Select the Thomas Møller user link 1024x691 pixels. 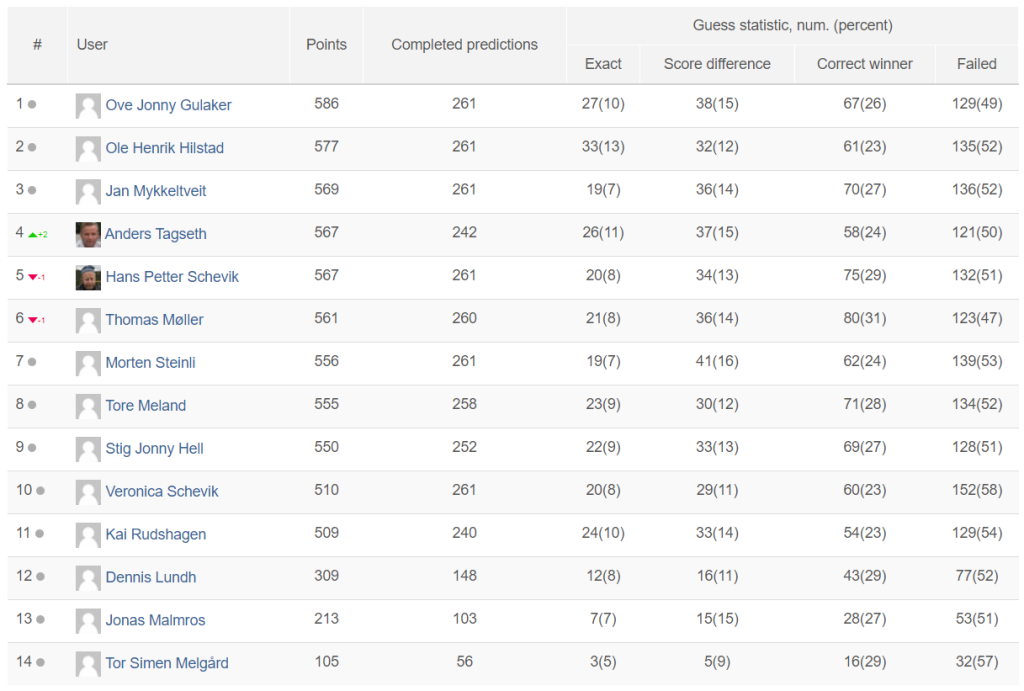(154, 319)
